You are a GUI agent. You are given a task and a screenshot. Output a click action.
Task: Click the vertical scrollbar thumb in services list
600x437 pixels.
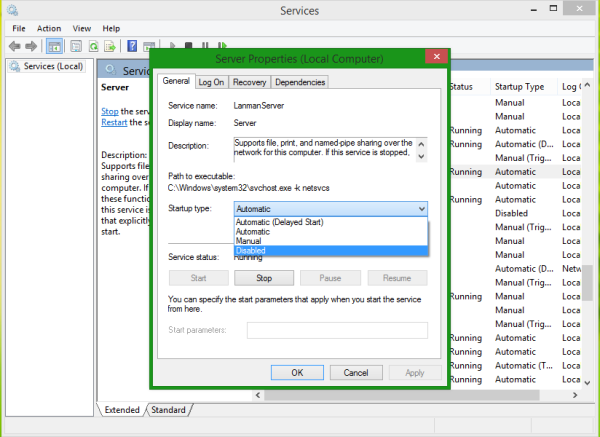[x=587, y=283]
